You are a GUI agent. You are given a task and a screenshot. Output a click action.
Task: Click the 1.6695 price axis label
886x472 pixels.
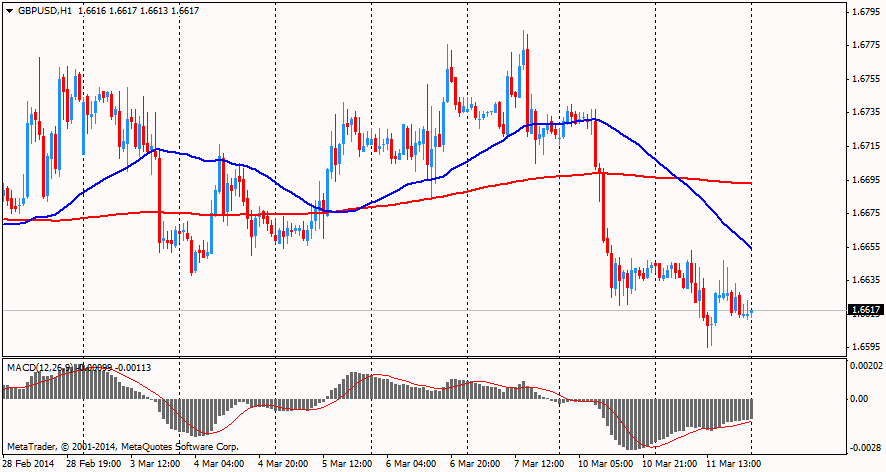click(864, 180)
